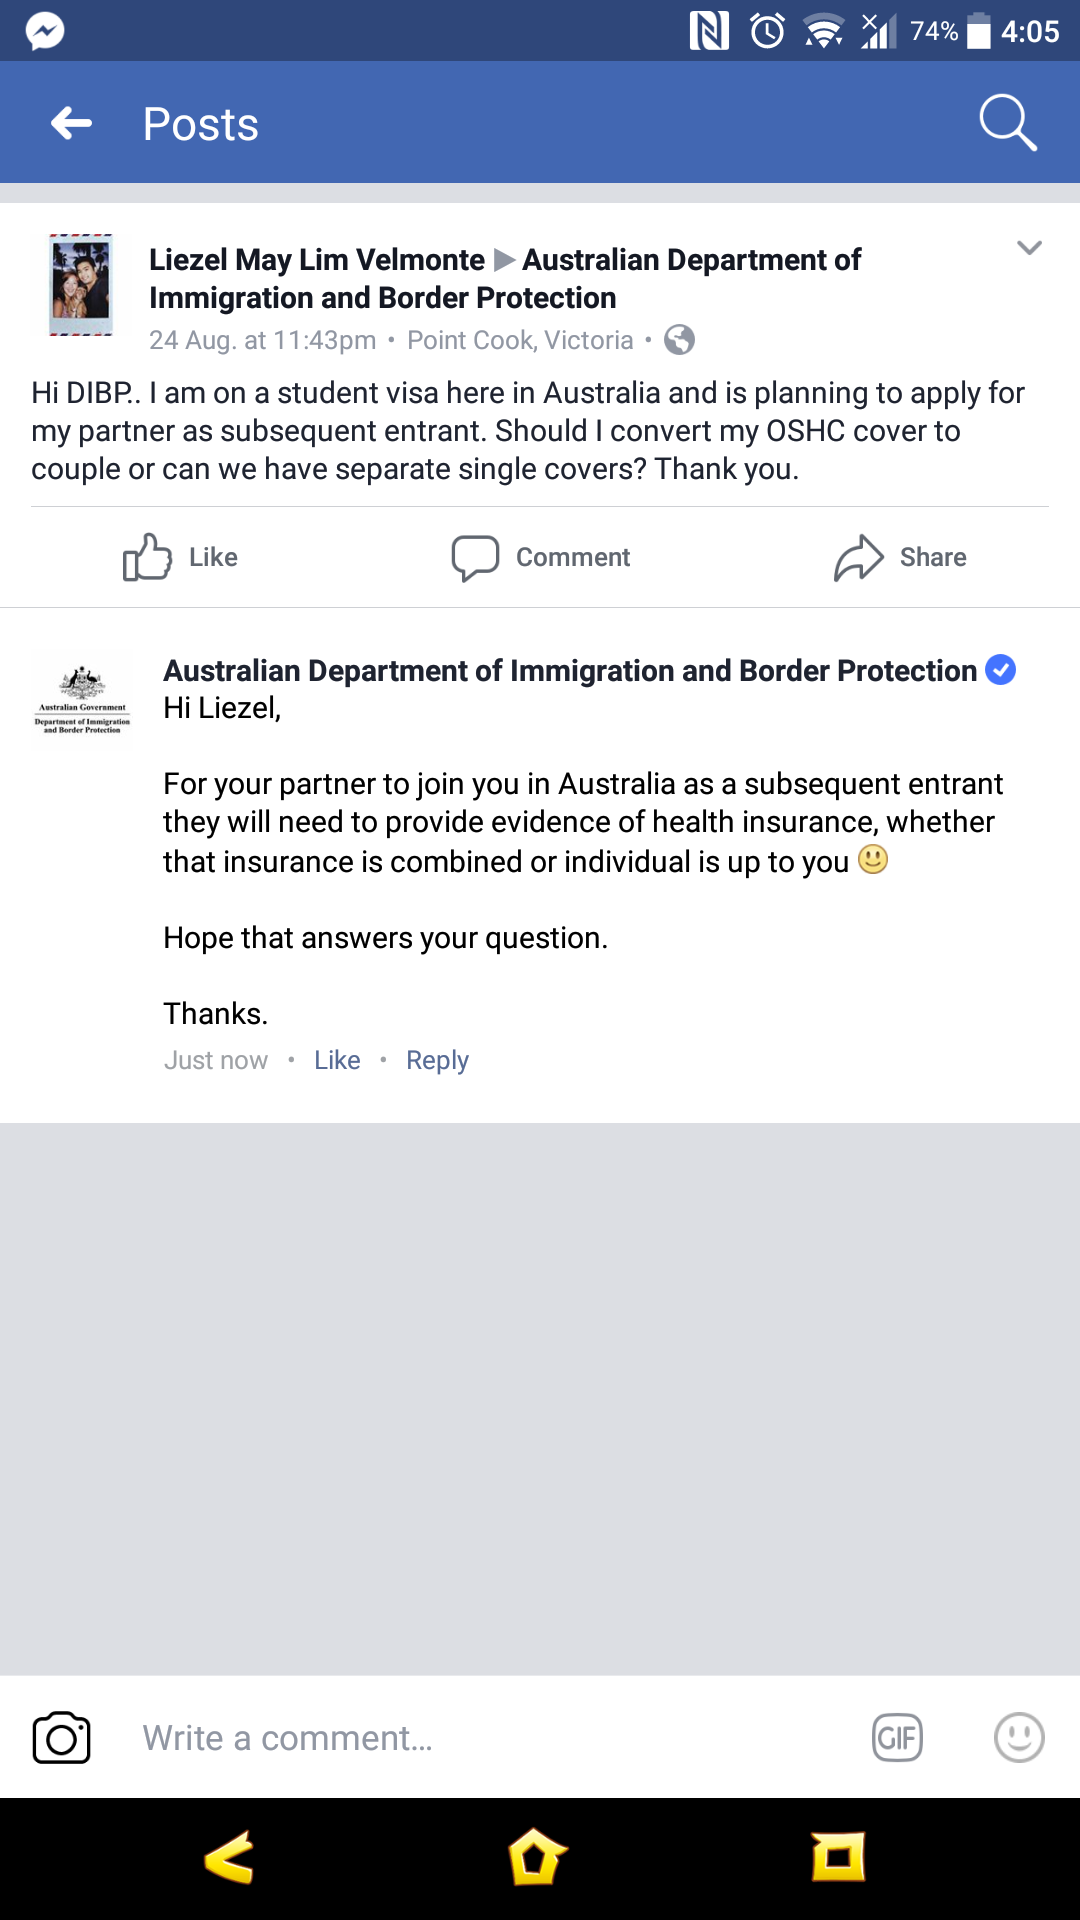Share the post

[x=901, y=557]
